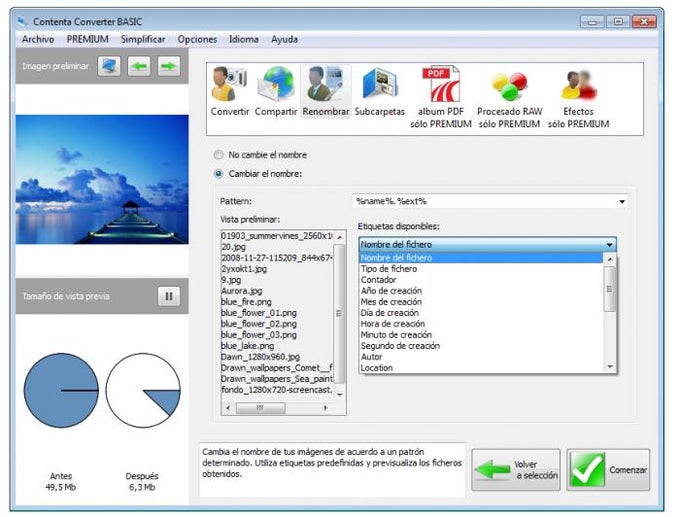Screen dimensions: 680x517
Task: Click the preview image monitor icon
Action: (x=109, y=66)
